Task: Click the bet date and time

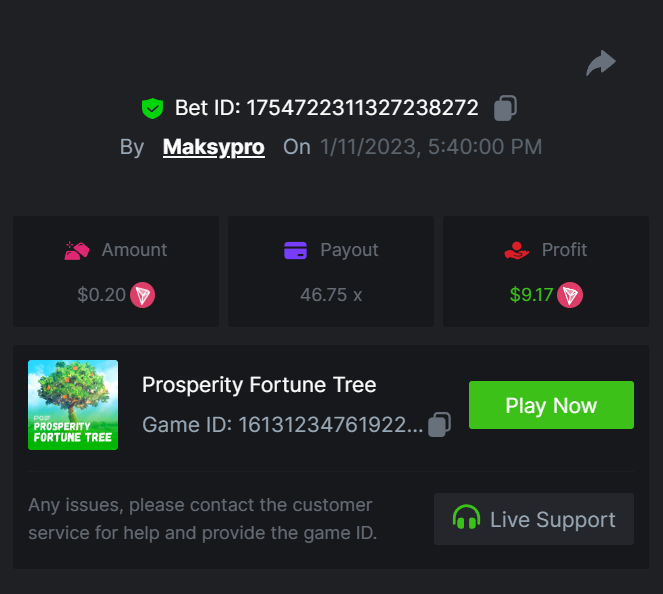Action: [x=431, y=147]
